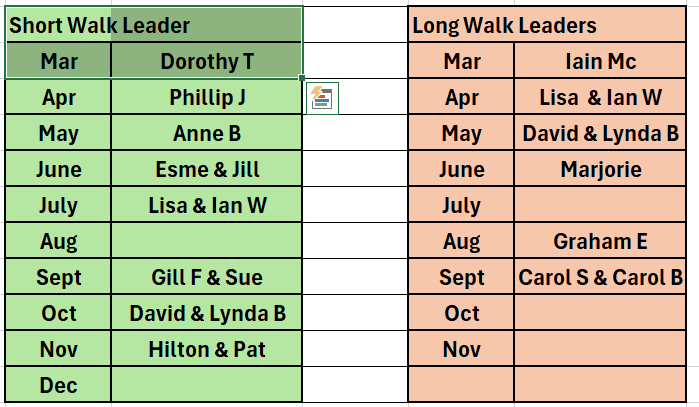This screenshot has width=699, height=407.
Task: Select the Marjorie cell
Action: click(x=601, y=170)
